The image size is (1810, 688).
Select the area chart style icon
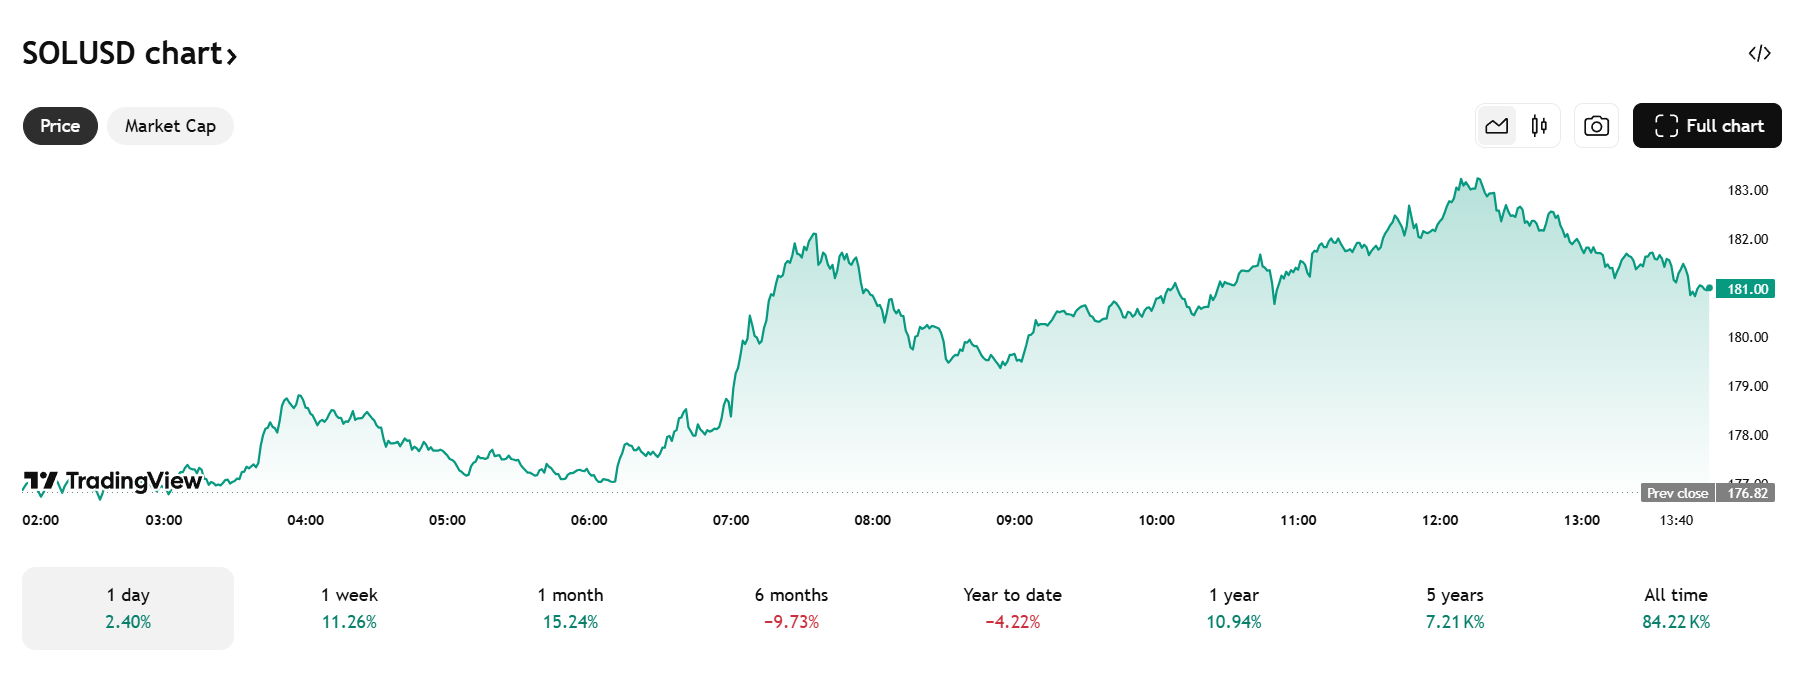pyautogui.click(x=1497, y=125)
